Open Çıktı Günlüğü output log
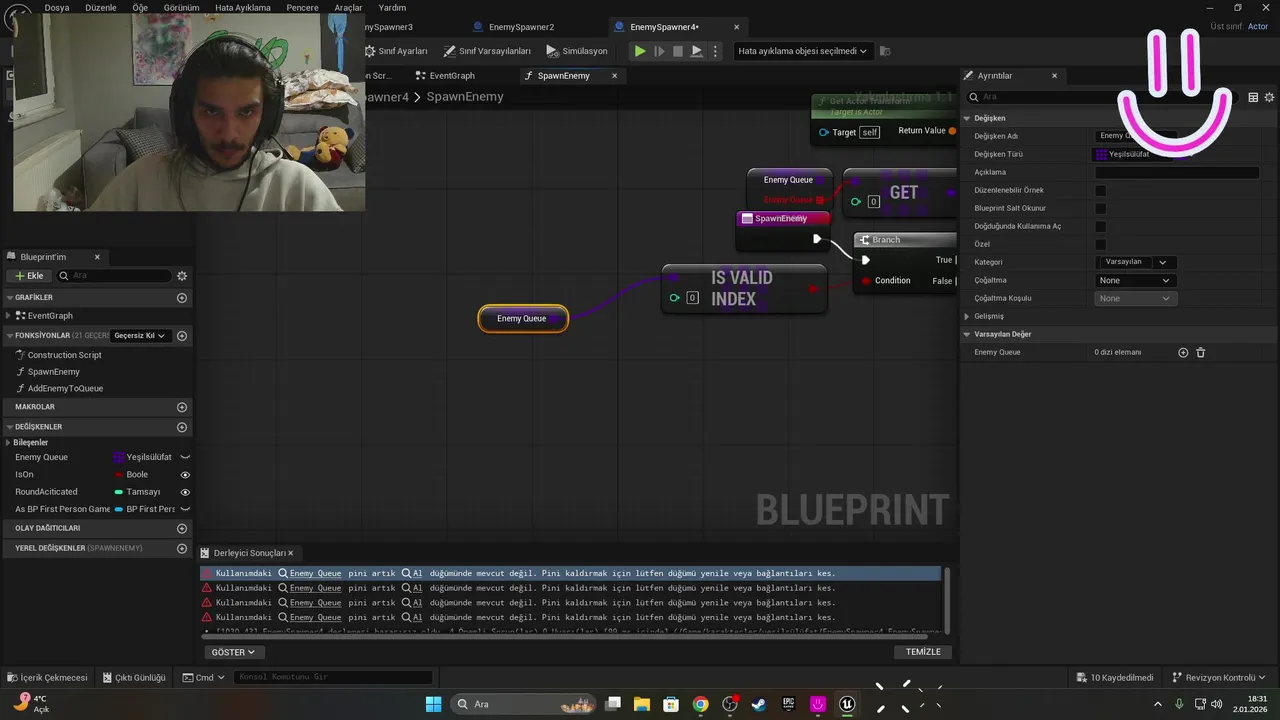1280x720 pixels. coord(133,678)
